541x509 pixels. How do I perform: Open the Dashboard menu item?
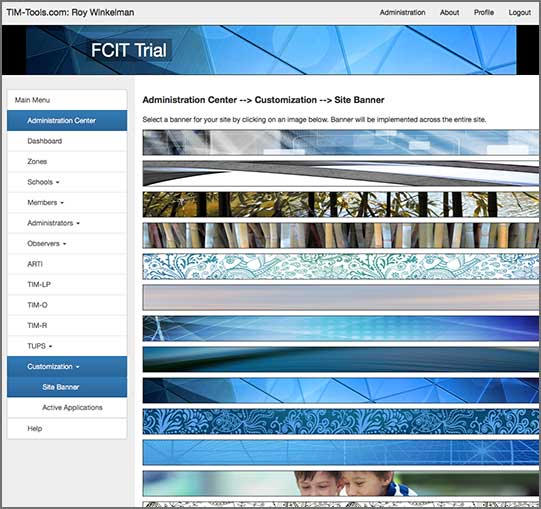(67, 141)
